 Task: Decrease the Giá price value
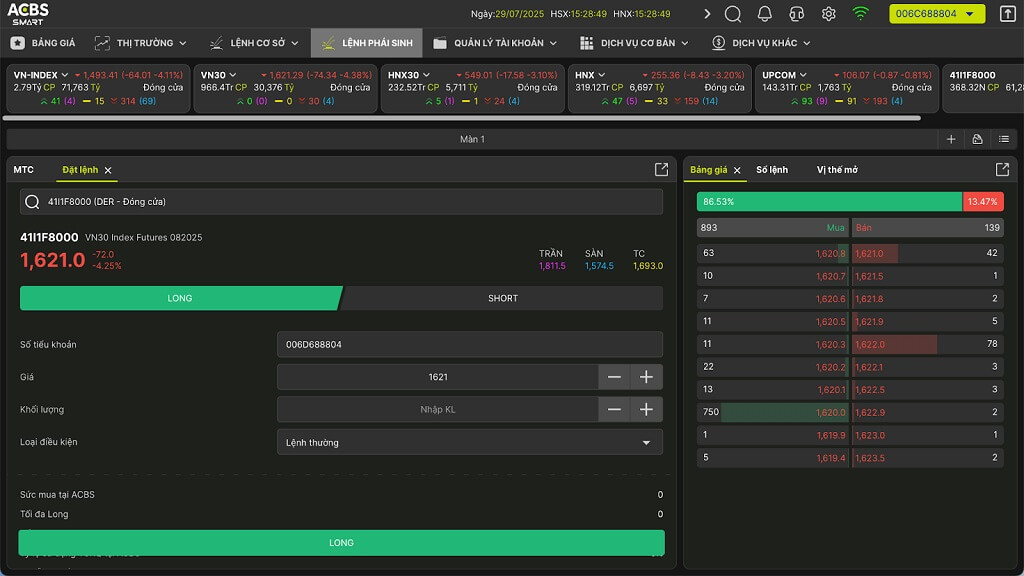click(x=614, y=377)
